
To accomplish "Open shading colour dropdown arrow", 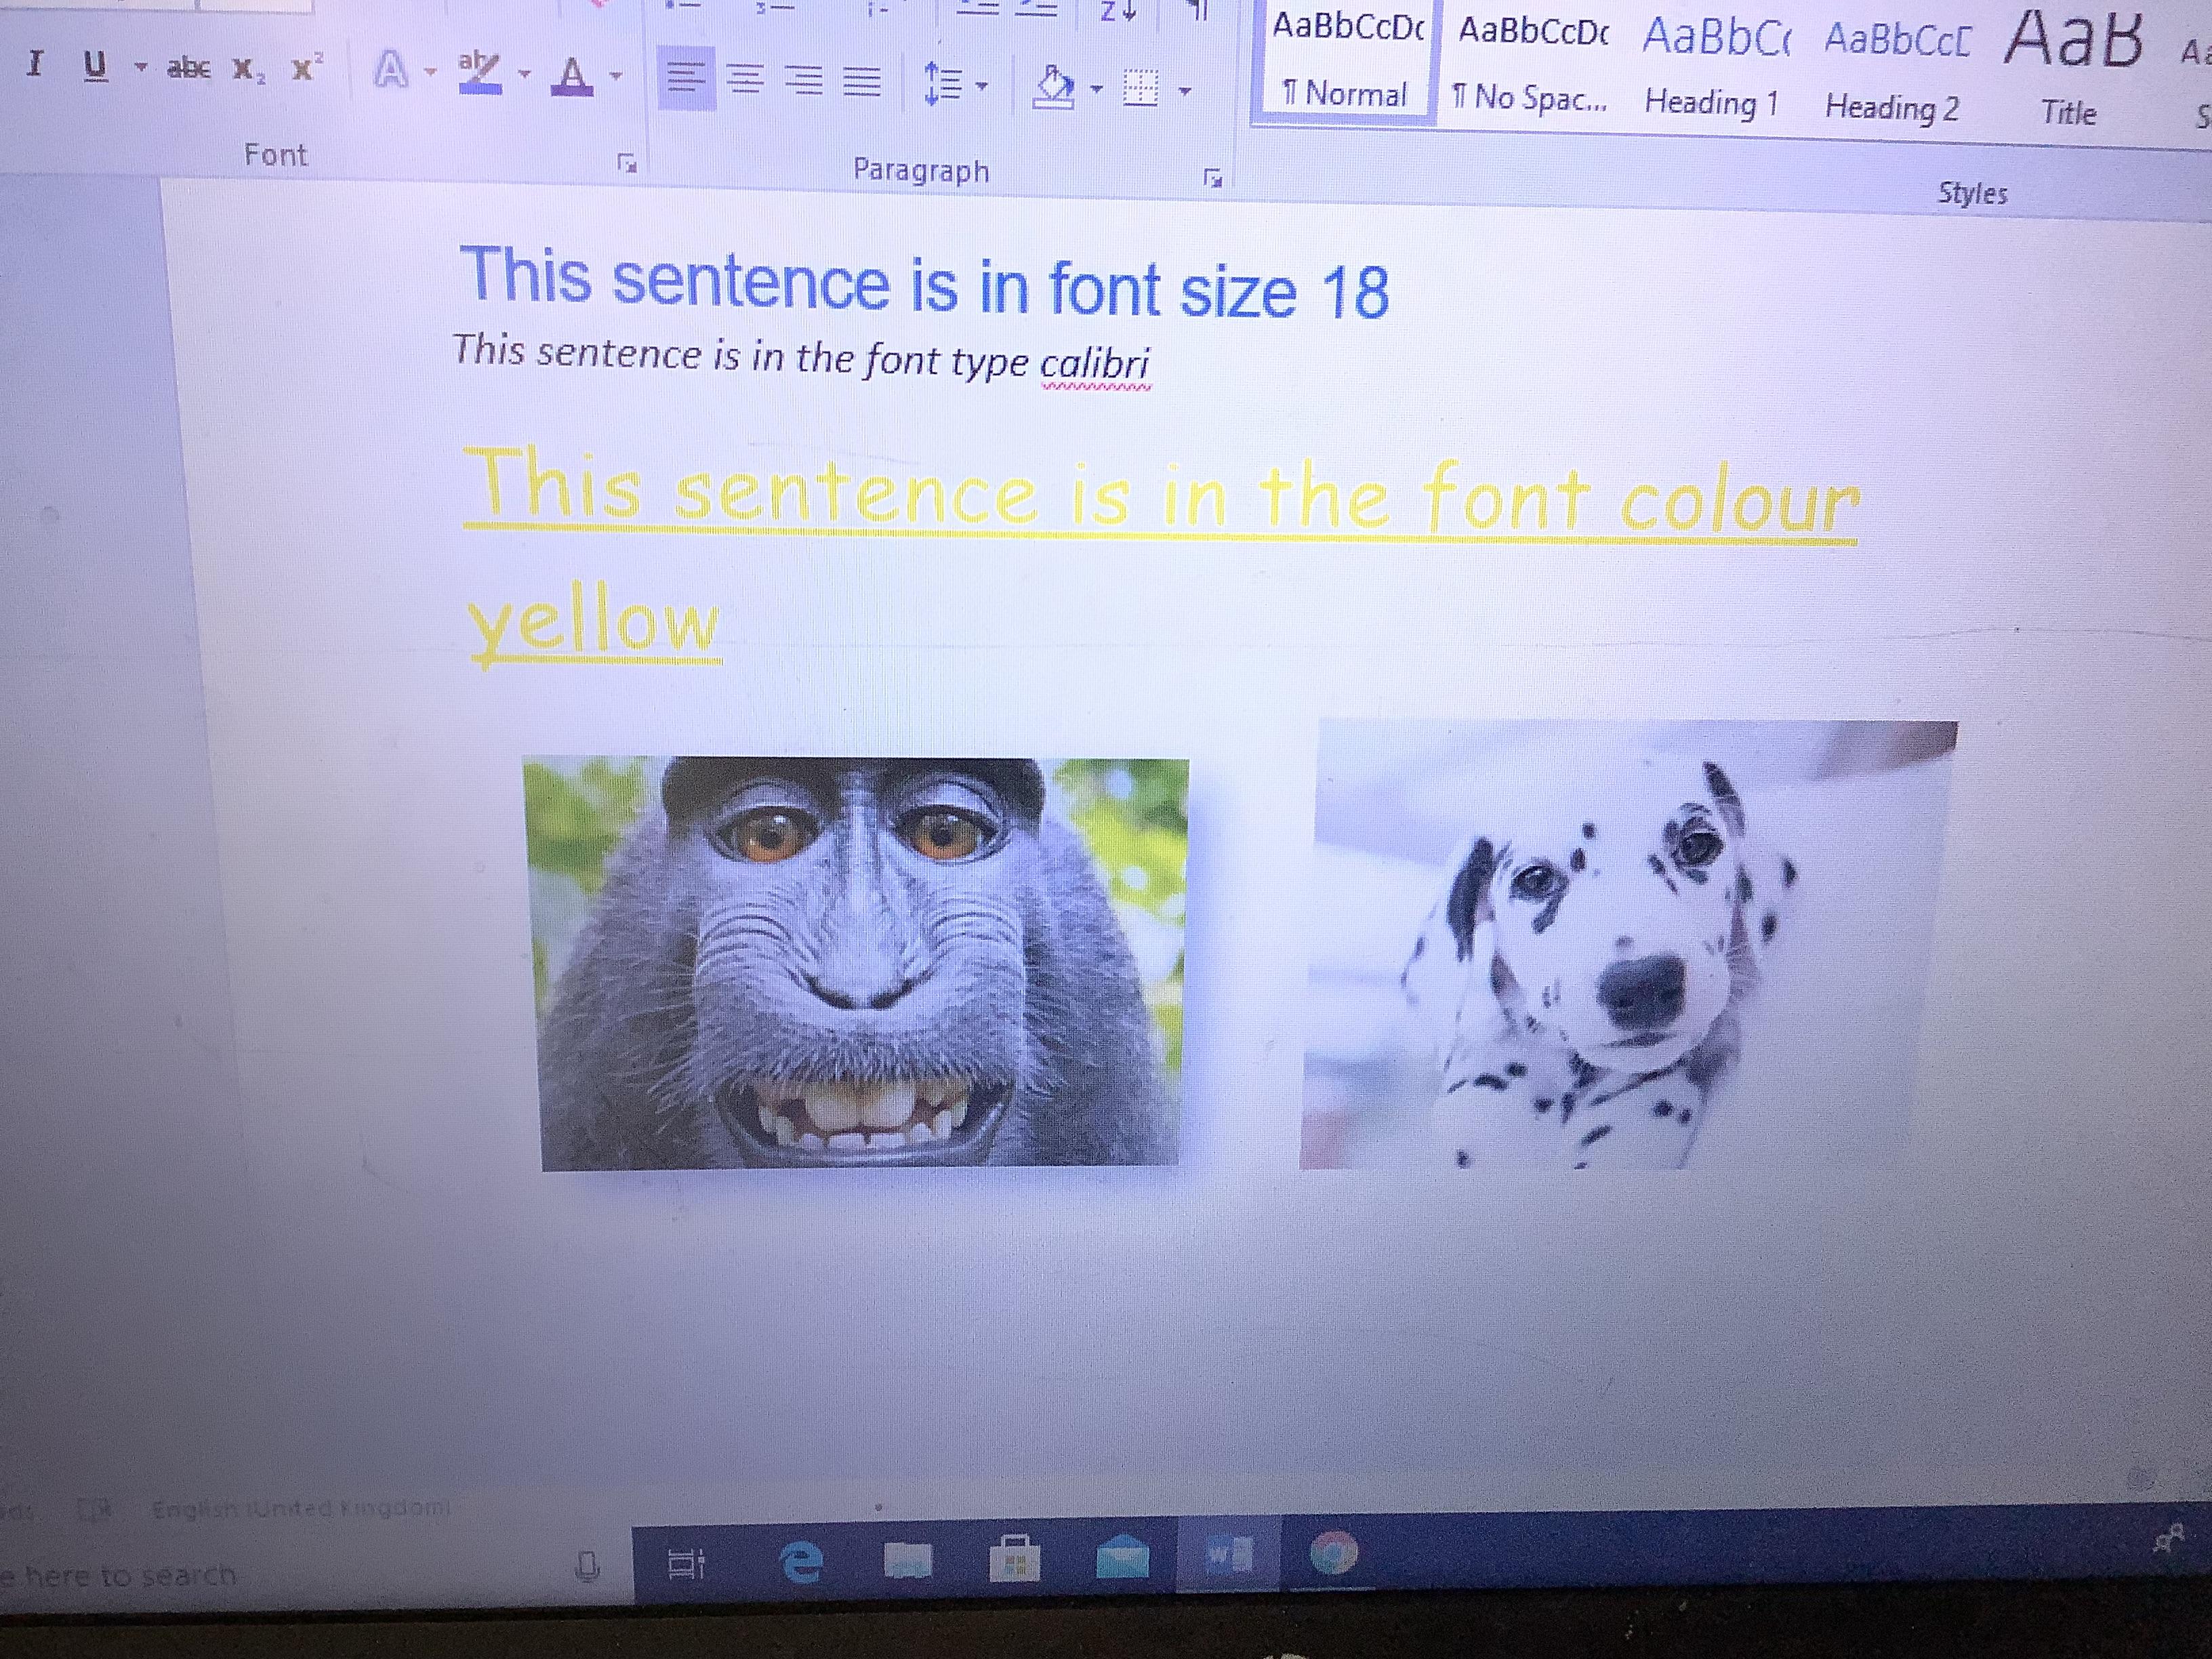I will click(x=1096, y=90).
